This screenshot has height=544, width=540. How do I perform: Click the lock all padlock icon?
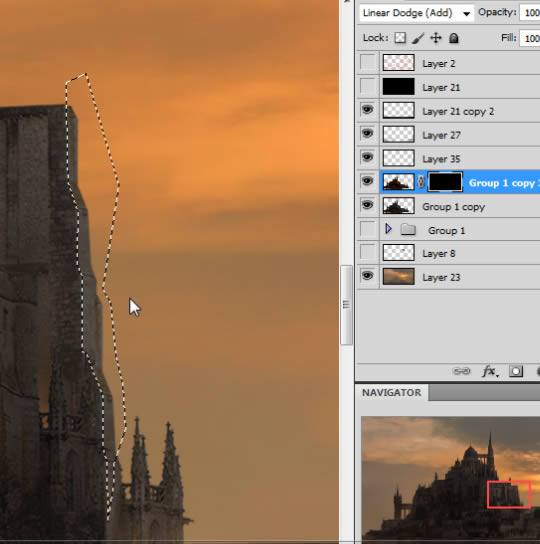pyautogui.click(x=454, y=38)
